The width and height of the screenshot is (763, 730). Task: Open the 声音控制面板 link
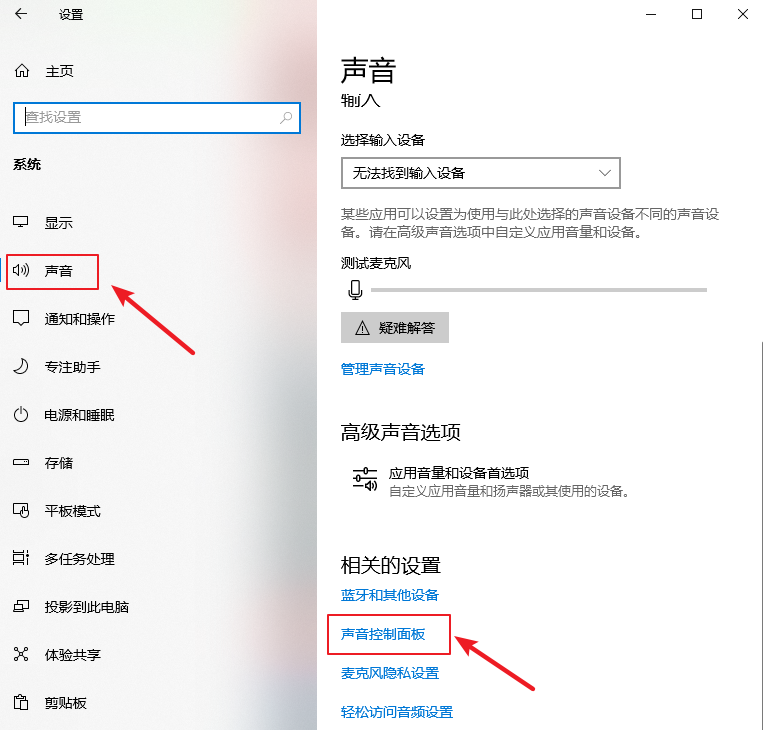(383, 634)
